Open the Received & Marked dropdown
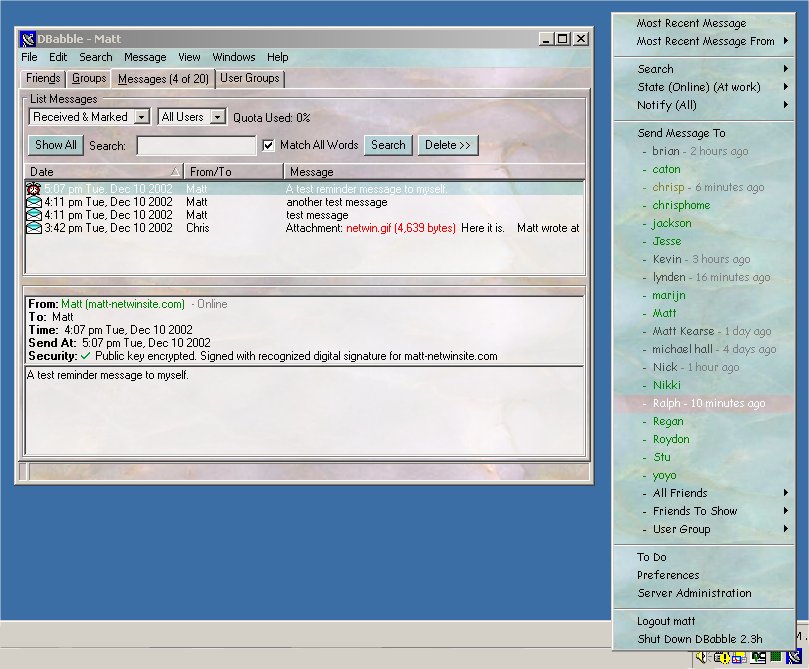 141,117
